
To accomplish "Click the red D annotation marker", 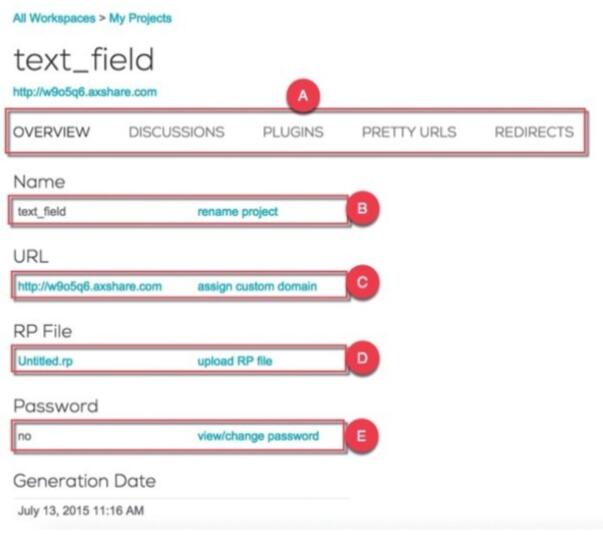I will coord(362,358).
